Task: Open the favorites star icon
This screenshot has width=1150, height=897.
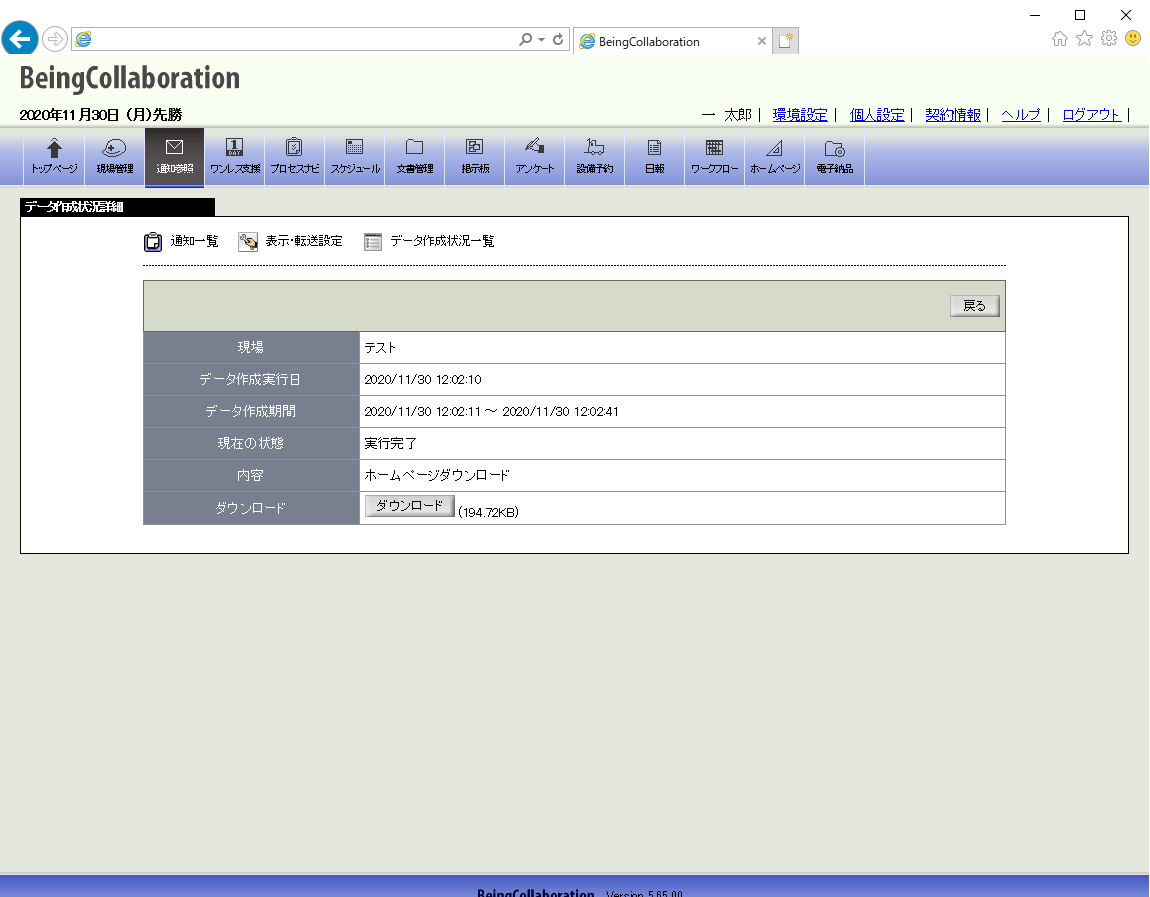Action: point(1085,38)
